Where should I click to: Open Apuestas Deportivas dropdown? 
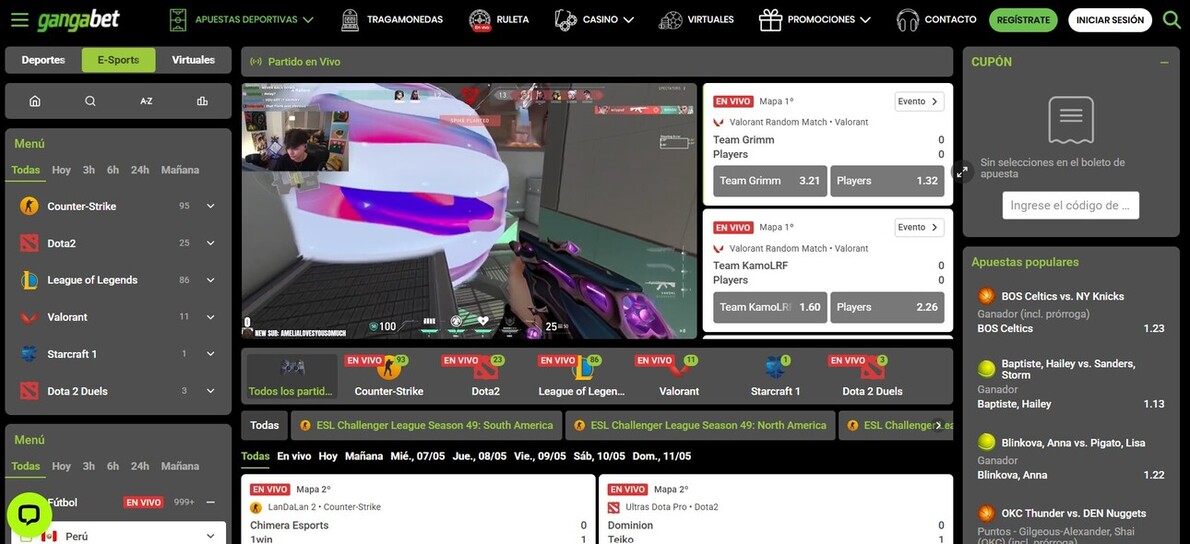241,20
